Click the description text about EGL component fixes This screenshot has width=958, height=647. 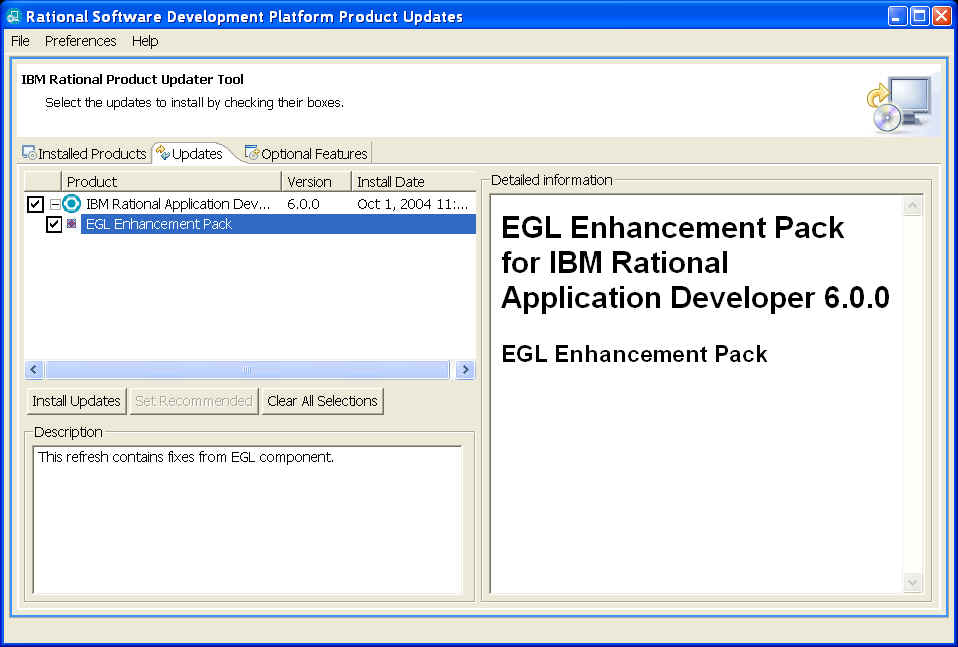pos(186,457)
